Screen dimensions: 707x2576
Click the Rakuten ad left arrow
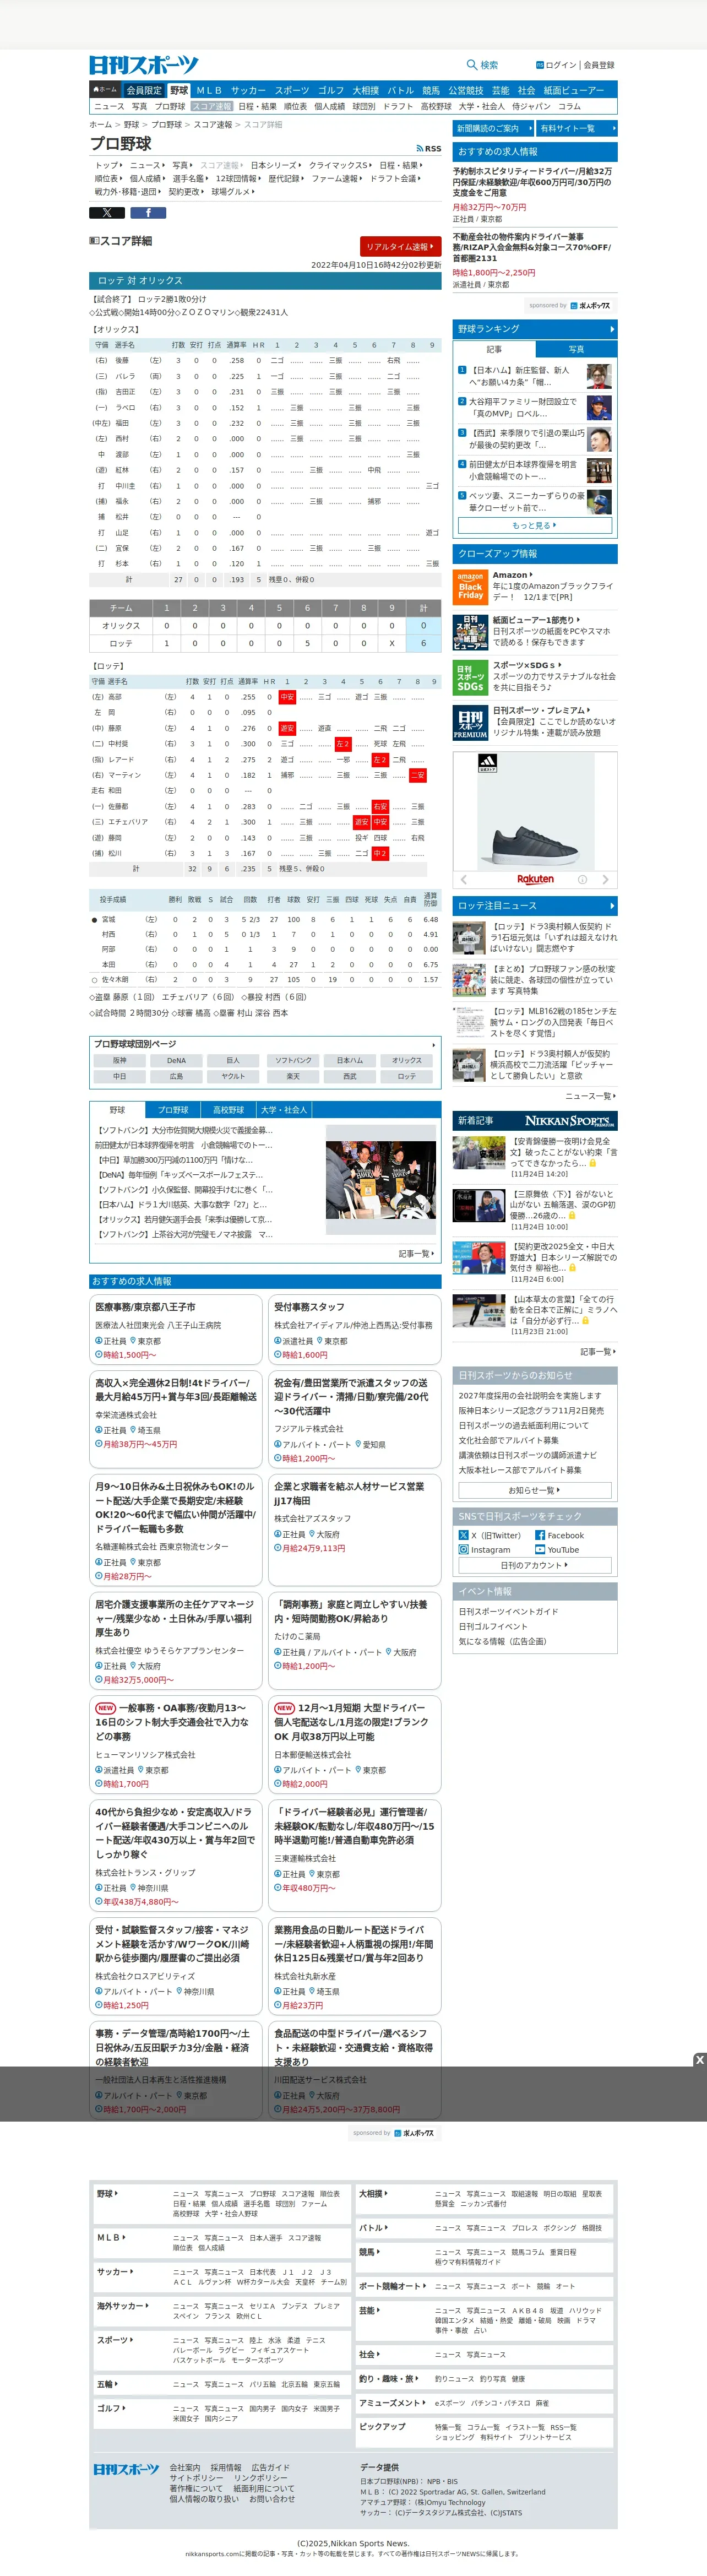coord(463,880)
